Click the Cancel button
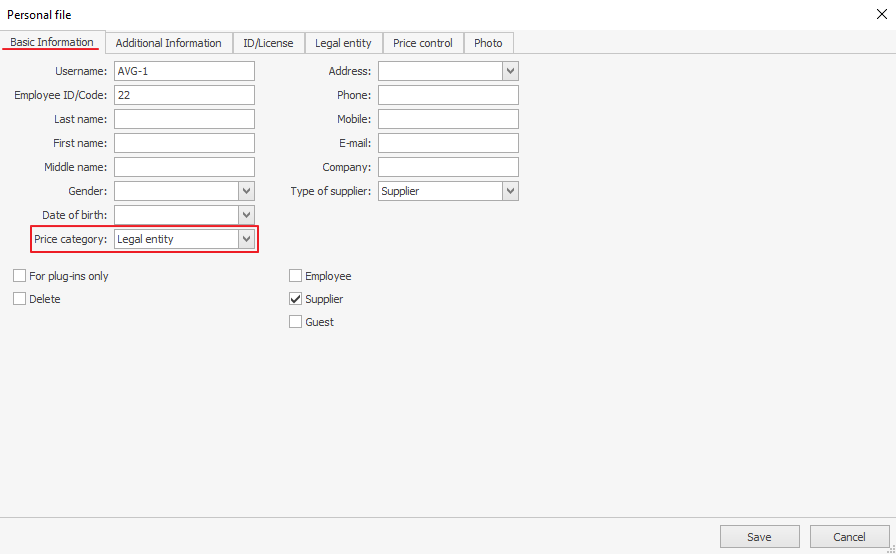Viewport: 896px width, 554px height. click(849, 537)
